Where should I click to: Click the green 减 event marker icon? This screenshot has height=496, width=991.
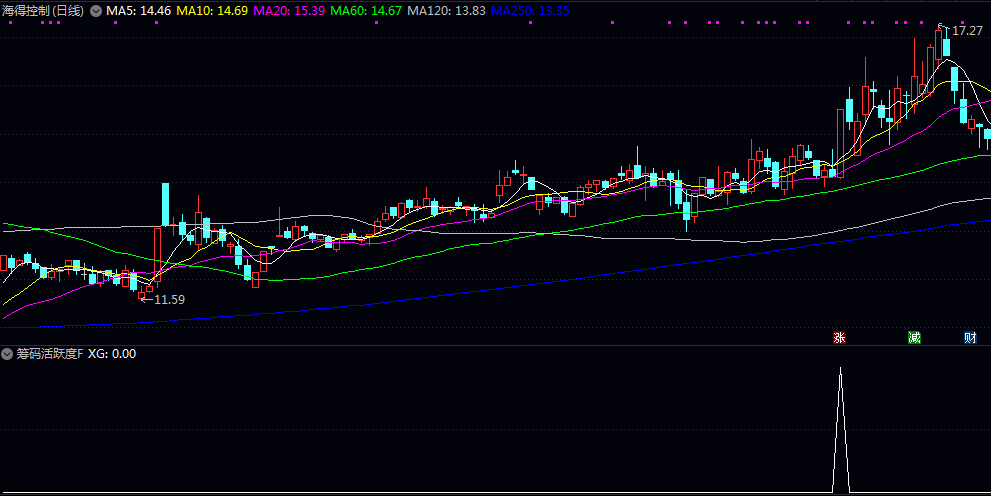tap(913, 338)
